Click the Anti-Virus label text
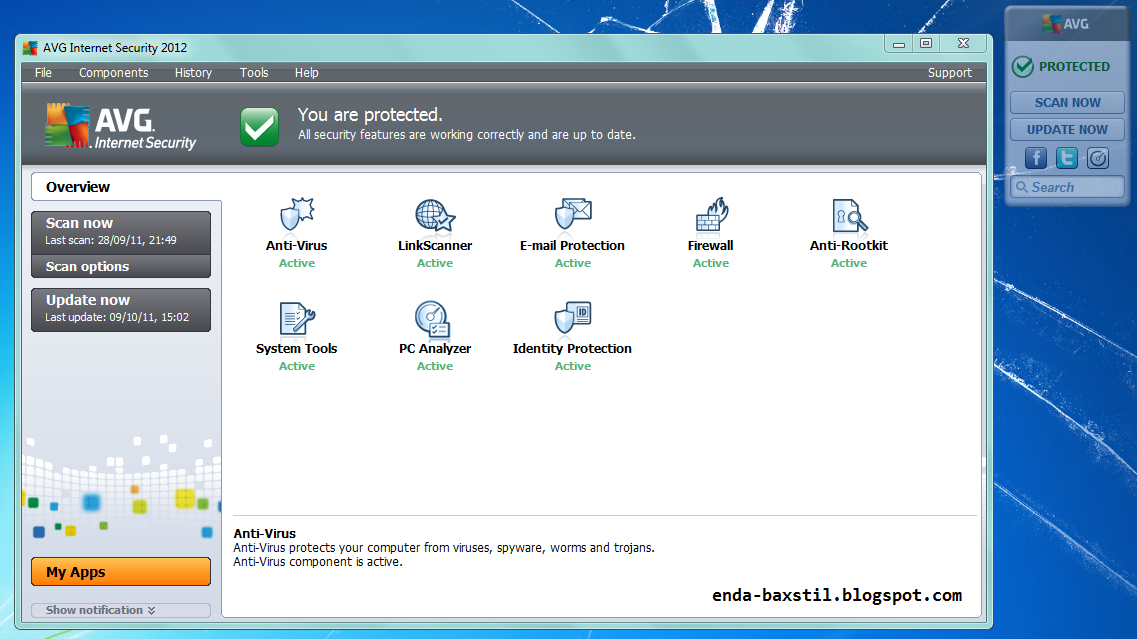Screen dimensions: 1137x639 click(297, 245)
